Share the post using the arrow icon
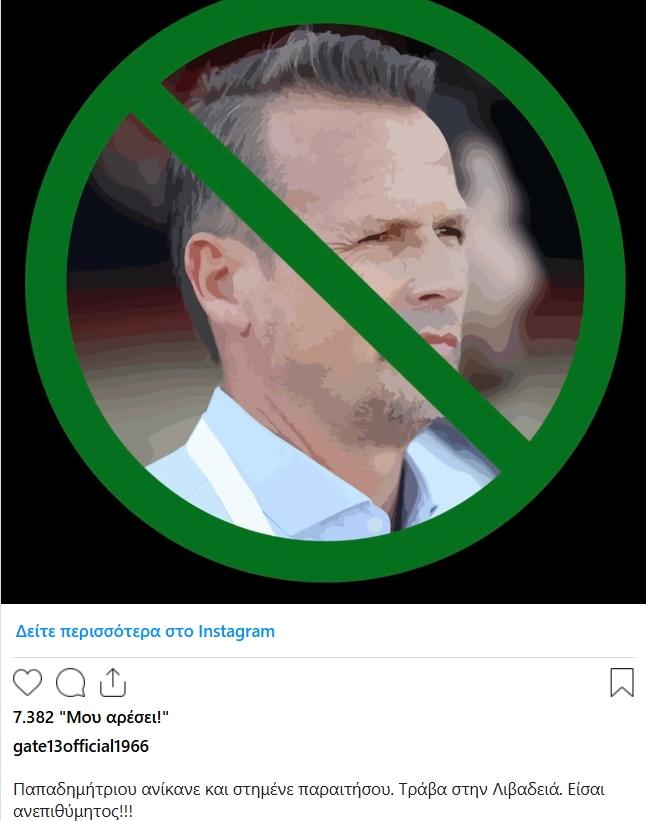Viewport: 646px width, 821px height. pos(113,682)
